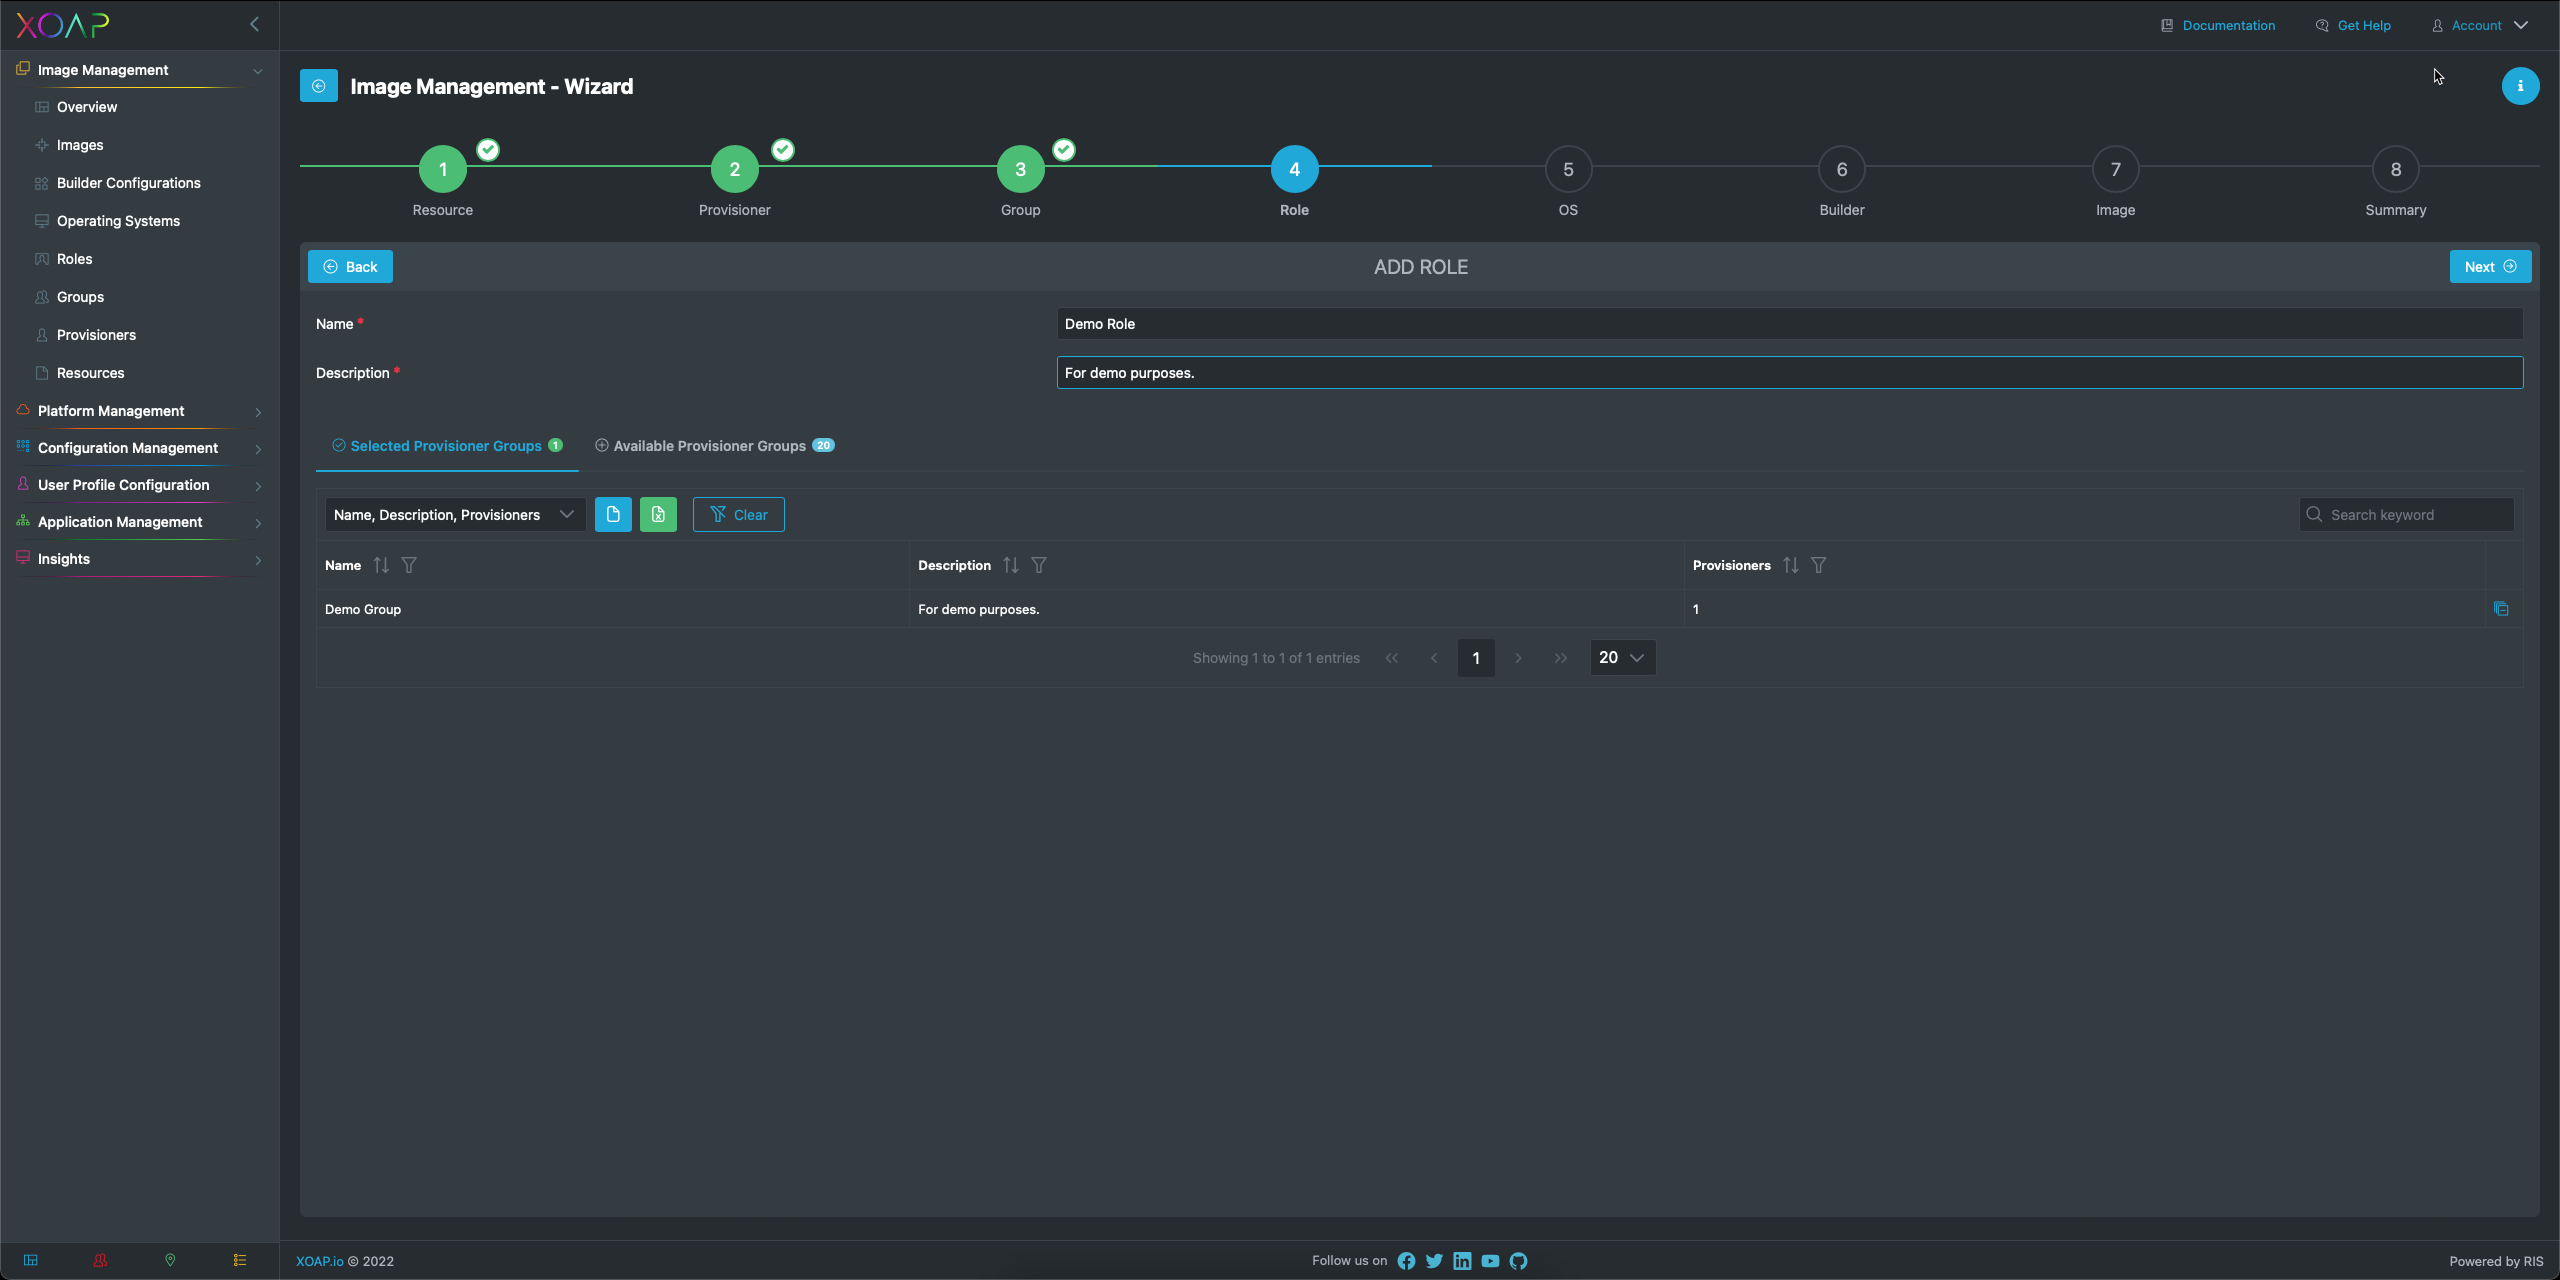Open XOAP GitHub page icon
Viewport: 2560px width, 1280px height.
pos(1518,1261)
